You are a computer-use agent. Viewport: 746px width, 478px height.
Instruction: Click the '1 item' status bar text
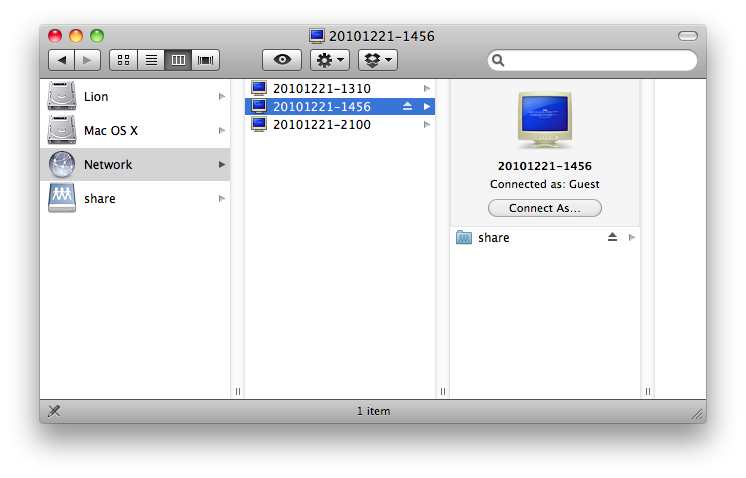pyautogui.click(x=373, y=411)
